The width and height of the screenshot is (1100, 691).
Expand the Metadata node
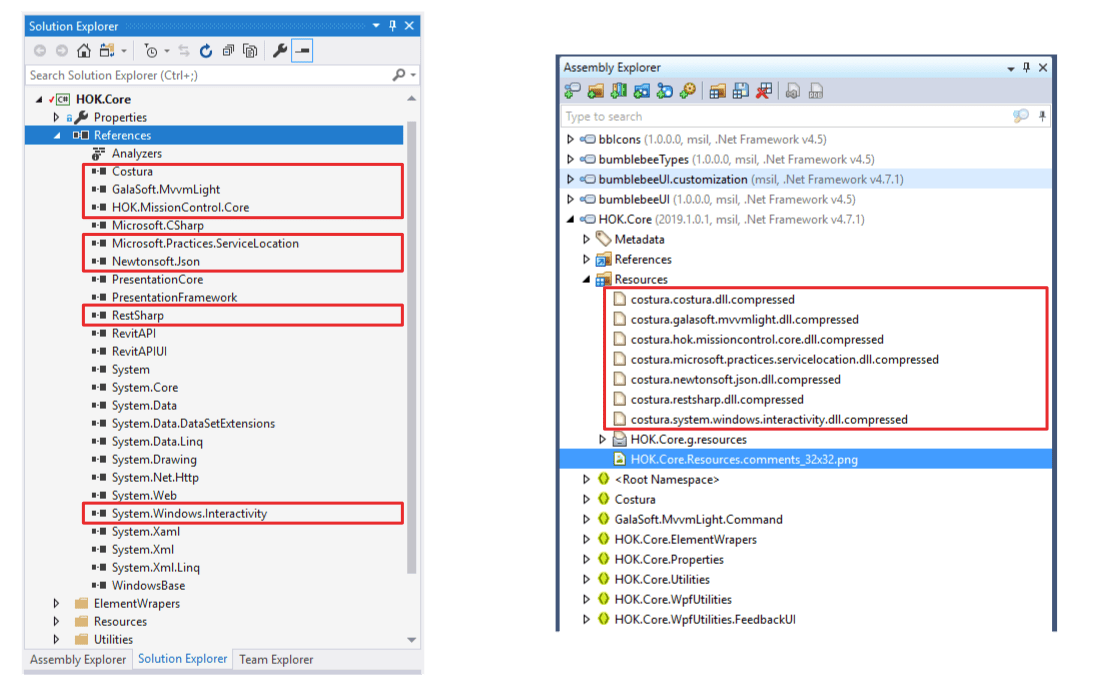pos(586,239)
